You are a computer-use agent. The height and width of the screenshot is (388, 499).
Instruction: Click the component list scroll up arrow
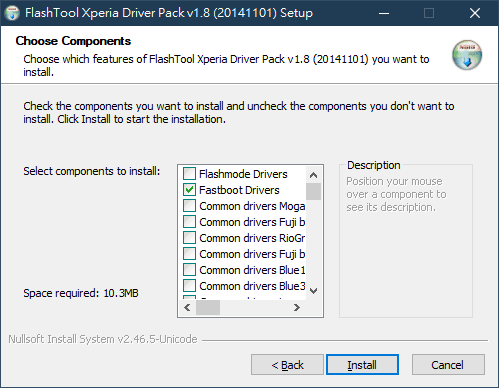[313, 175]
